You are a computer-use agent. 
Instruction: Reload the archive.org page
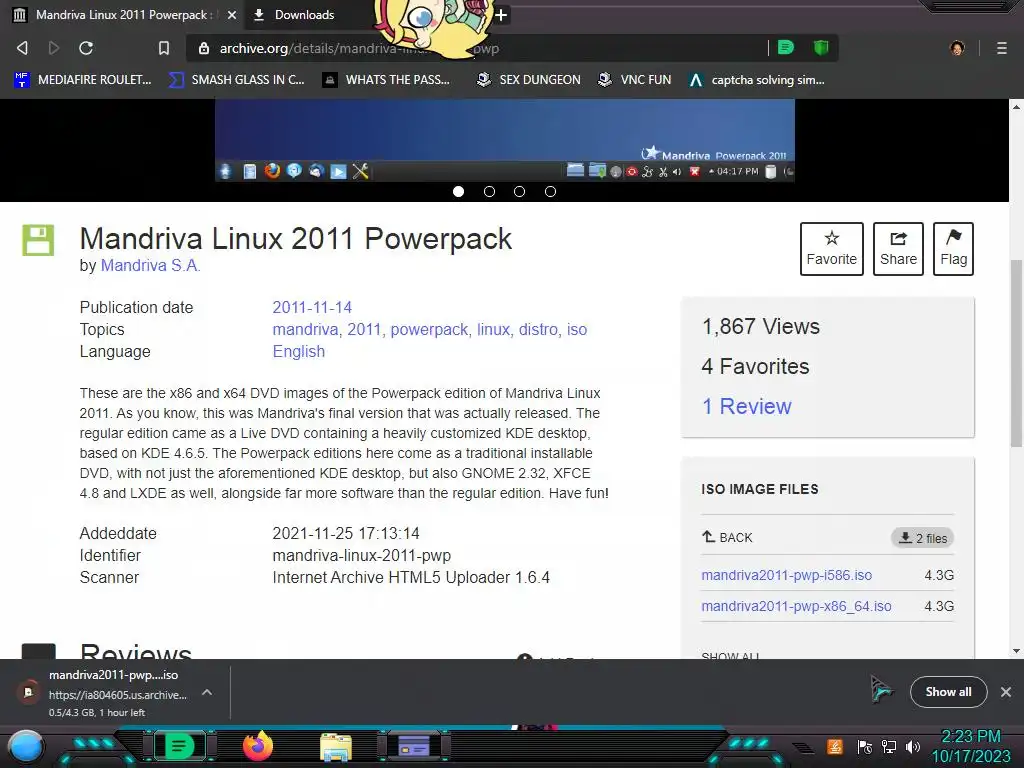pyautogui.click(x=86, y=48)
